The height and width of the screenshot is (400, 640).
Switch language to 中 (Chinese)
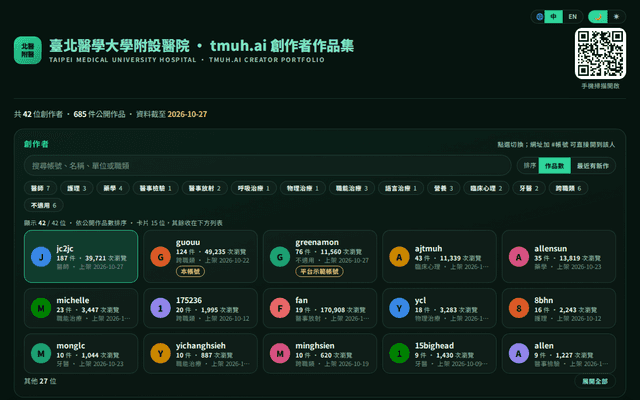click(x=553, y=17)
